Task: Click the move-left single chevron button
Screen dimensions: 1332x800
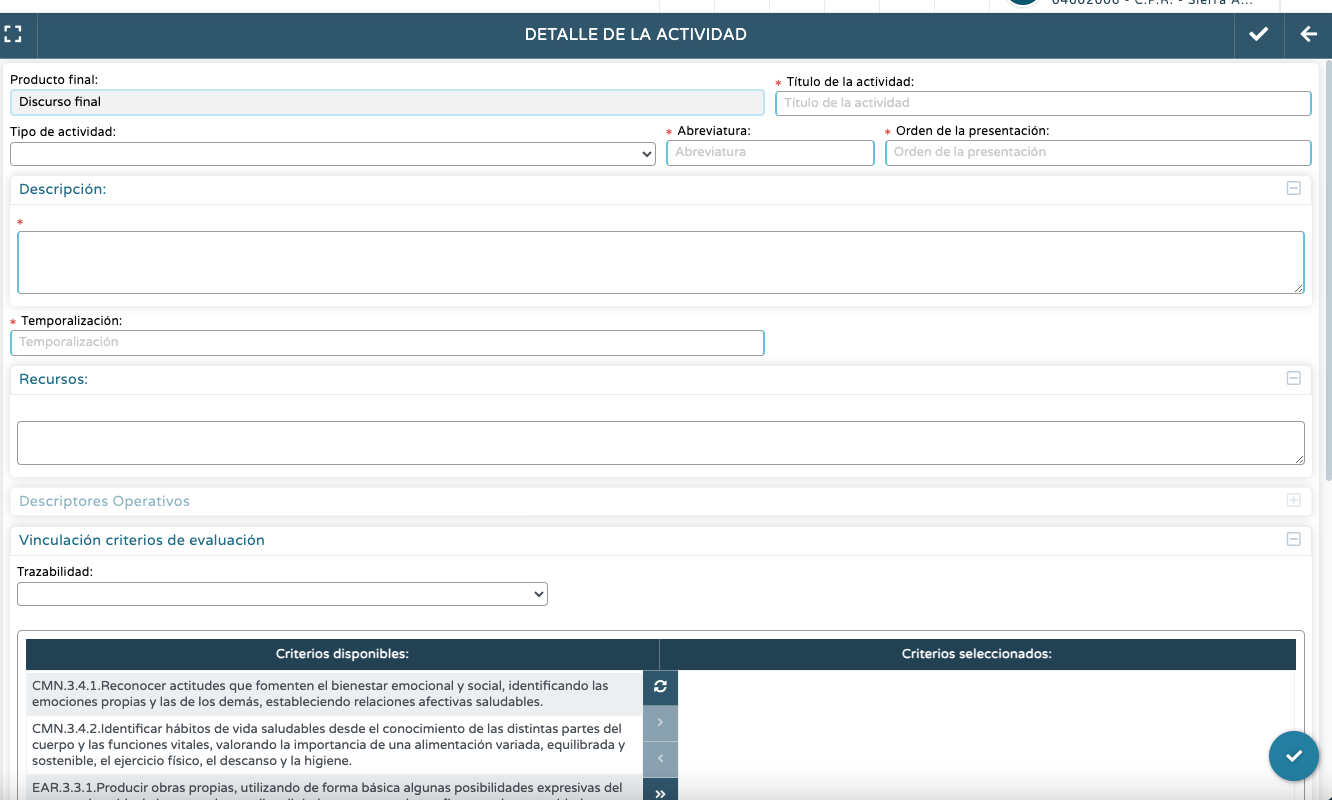Action: 660,759
